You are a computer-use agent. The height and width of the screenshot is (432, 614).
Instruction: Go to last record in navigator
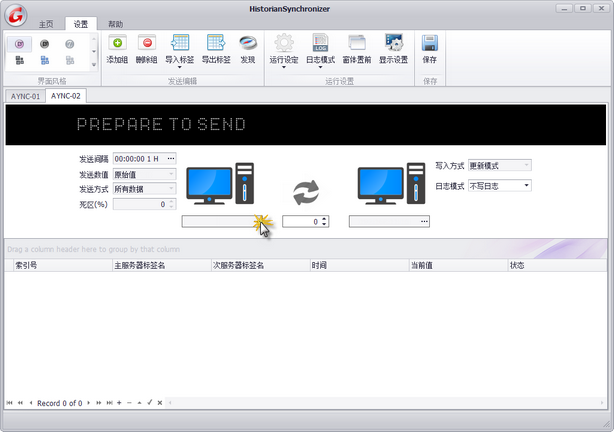pyautogui.click(x=110, y=403)
